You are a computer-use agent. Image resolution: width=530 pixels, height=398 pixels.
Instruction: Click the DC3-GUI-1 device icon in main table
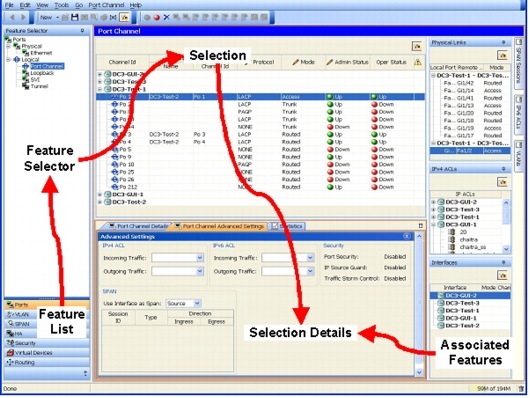pyautogui.click(x=107, y=194)
